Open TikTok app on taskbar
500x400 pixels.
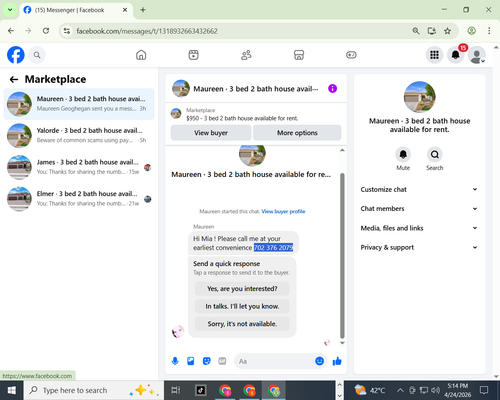[201, 390]
